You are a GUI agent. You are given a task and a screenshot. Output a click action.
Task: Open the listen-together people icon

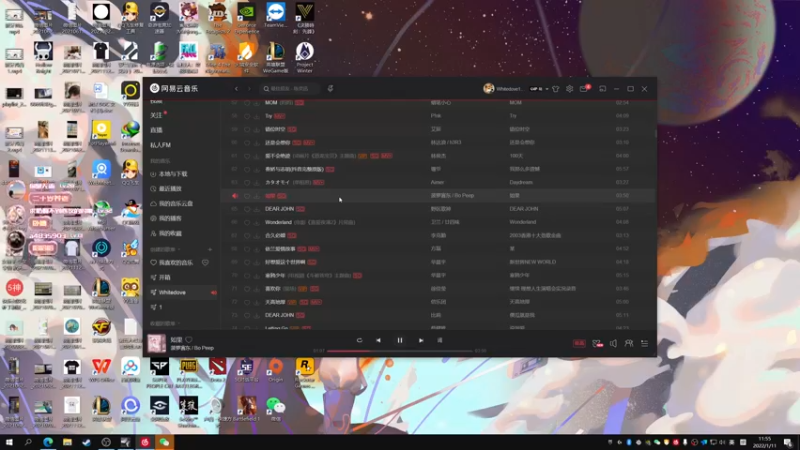click(629, 344)
